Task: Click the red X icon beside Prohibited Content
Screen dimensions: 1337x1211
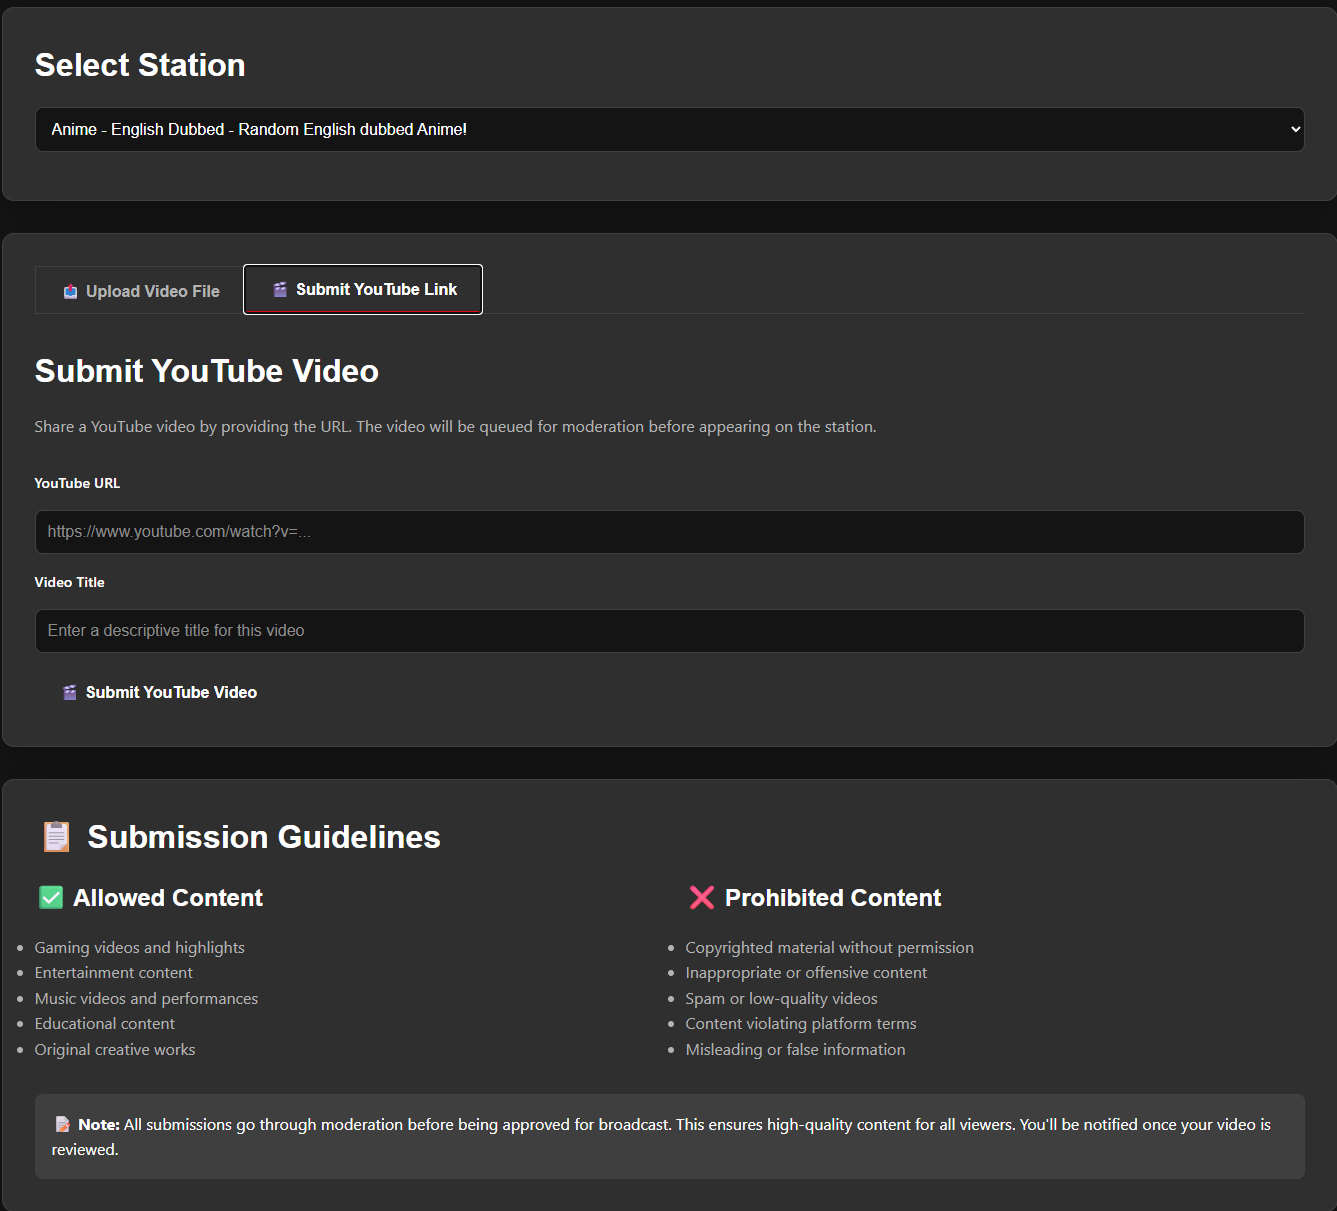Action: (x=702, y=897)
